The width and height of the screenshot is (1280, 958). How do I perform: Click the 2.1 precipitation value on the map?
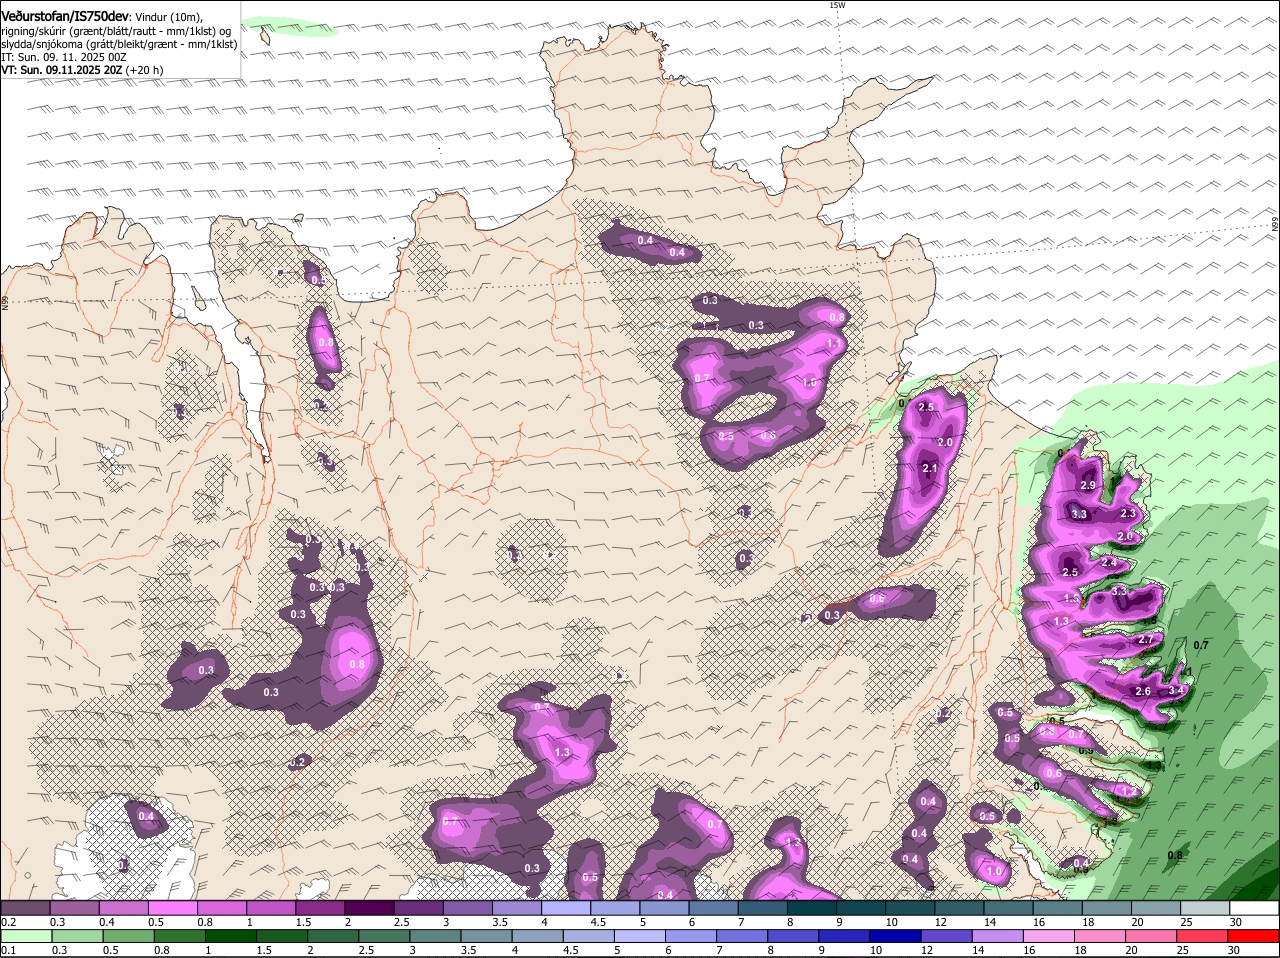pyautogui.click(x=929, y=469)
